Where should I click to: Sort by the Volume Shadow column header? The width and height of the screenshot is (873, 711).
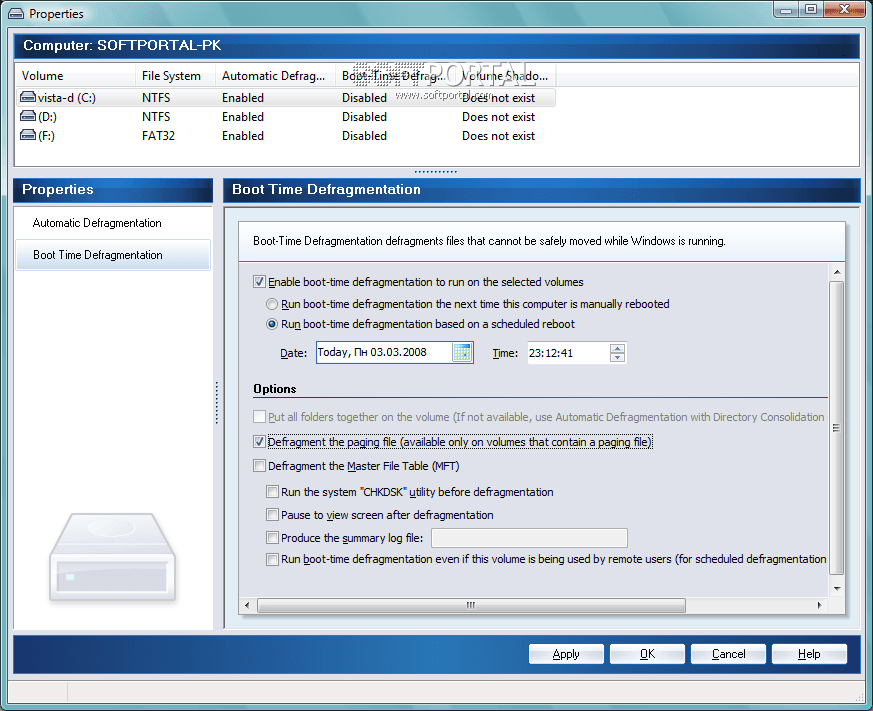click(x=506, y=76)
